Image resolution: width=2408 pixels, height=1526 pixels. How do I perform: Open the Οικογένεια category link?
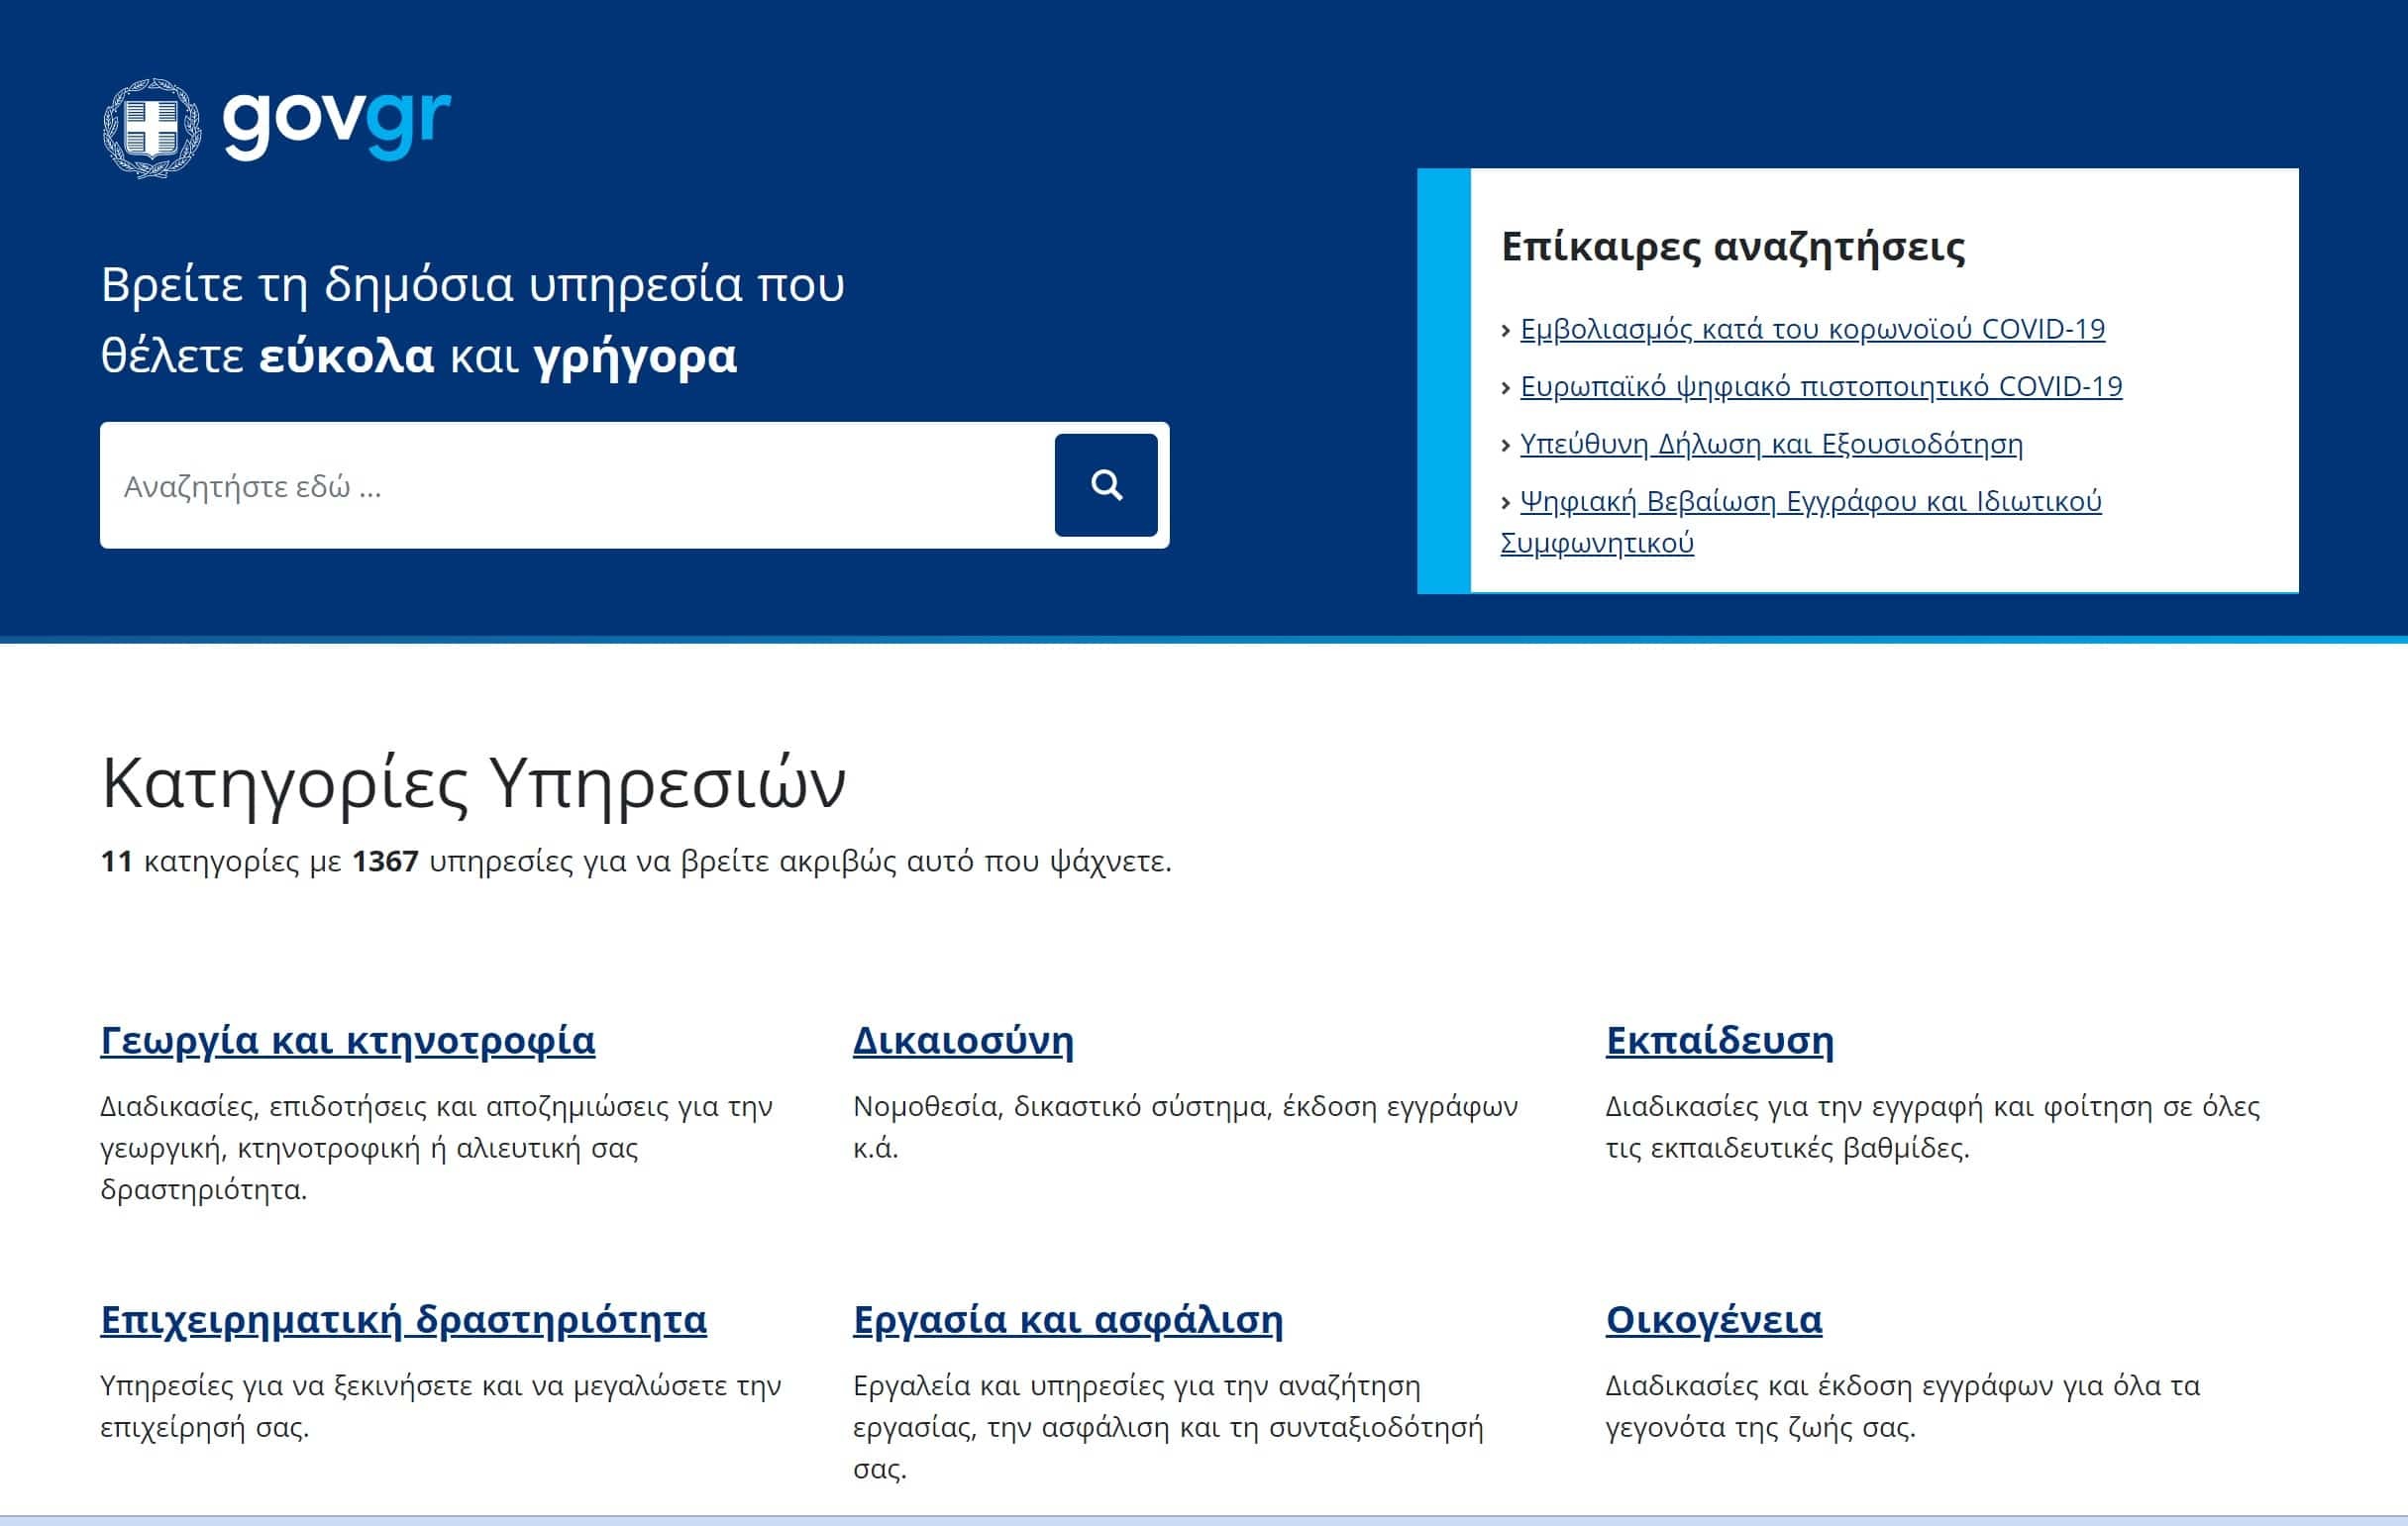pos(1713,1320)
